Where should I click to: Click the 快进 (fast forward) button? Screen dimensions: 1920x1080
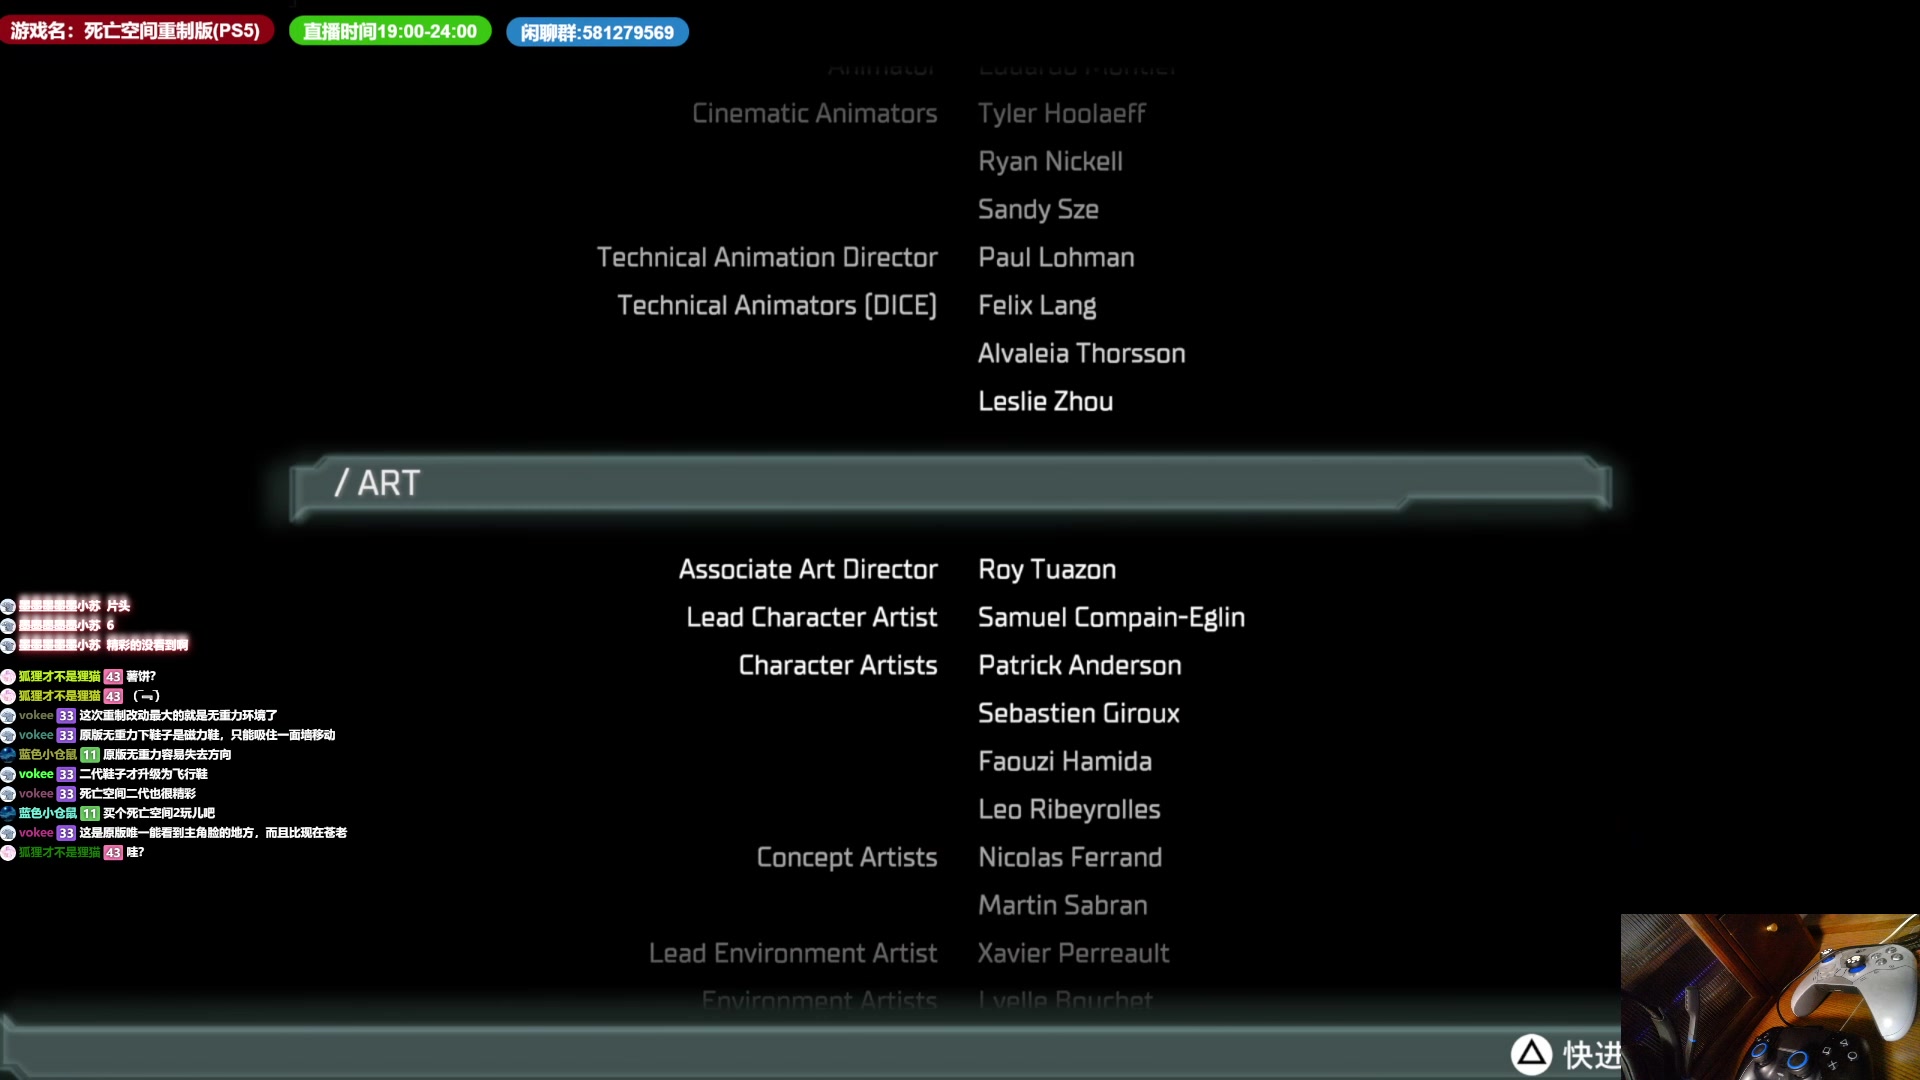click(1564, 1054)
